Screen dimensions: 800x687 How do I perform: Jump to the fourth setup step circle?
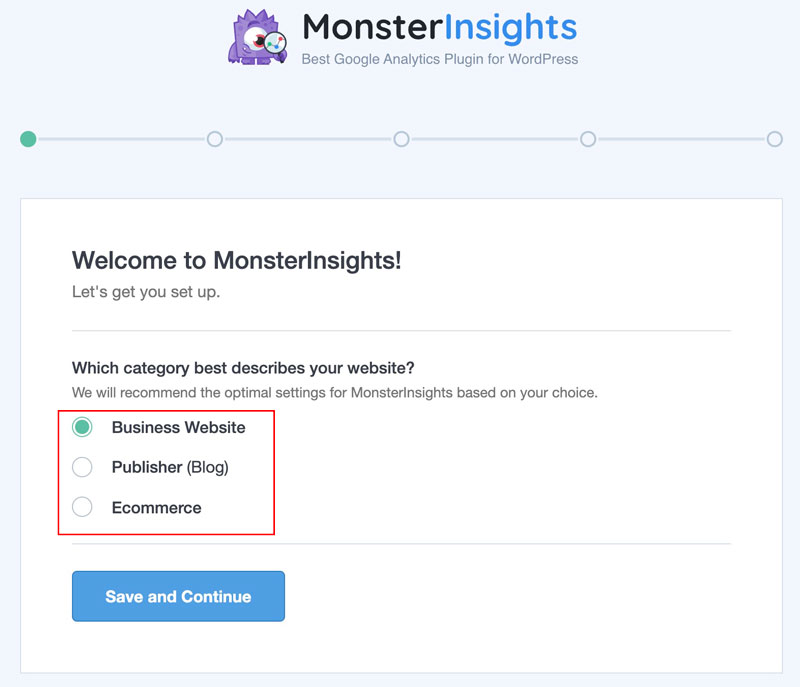click(588, 139)
